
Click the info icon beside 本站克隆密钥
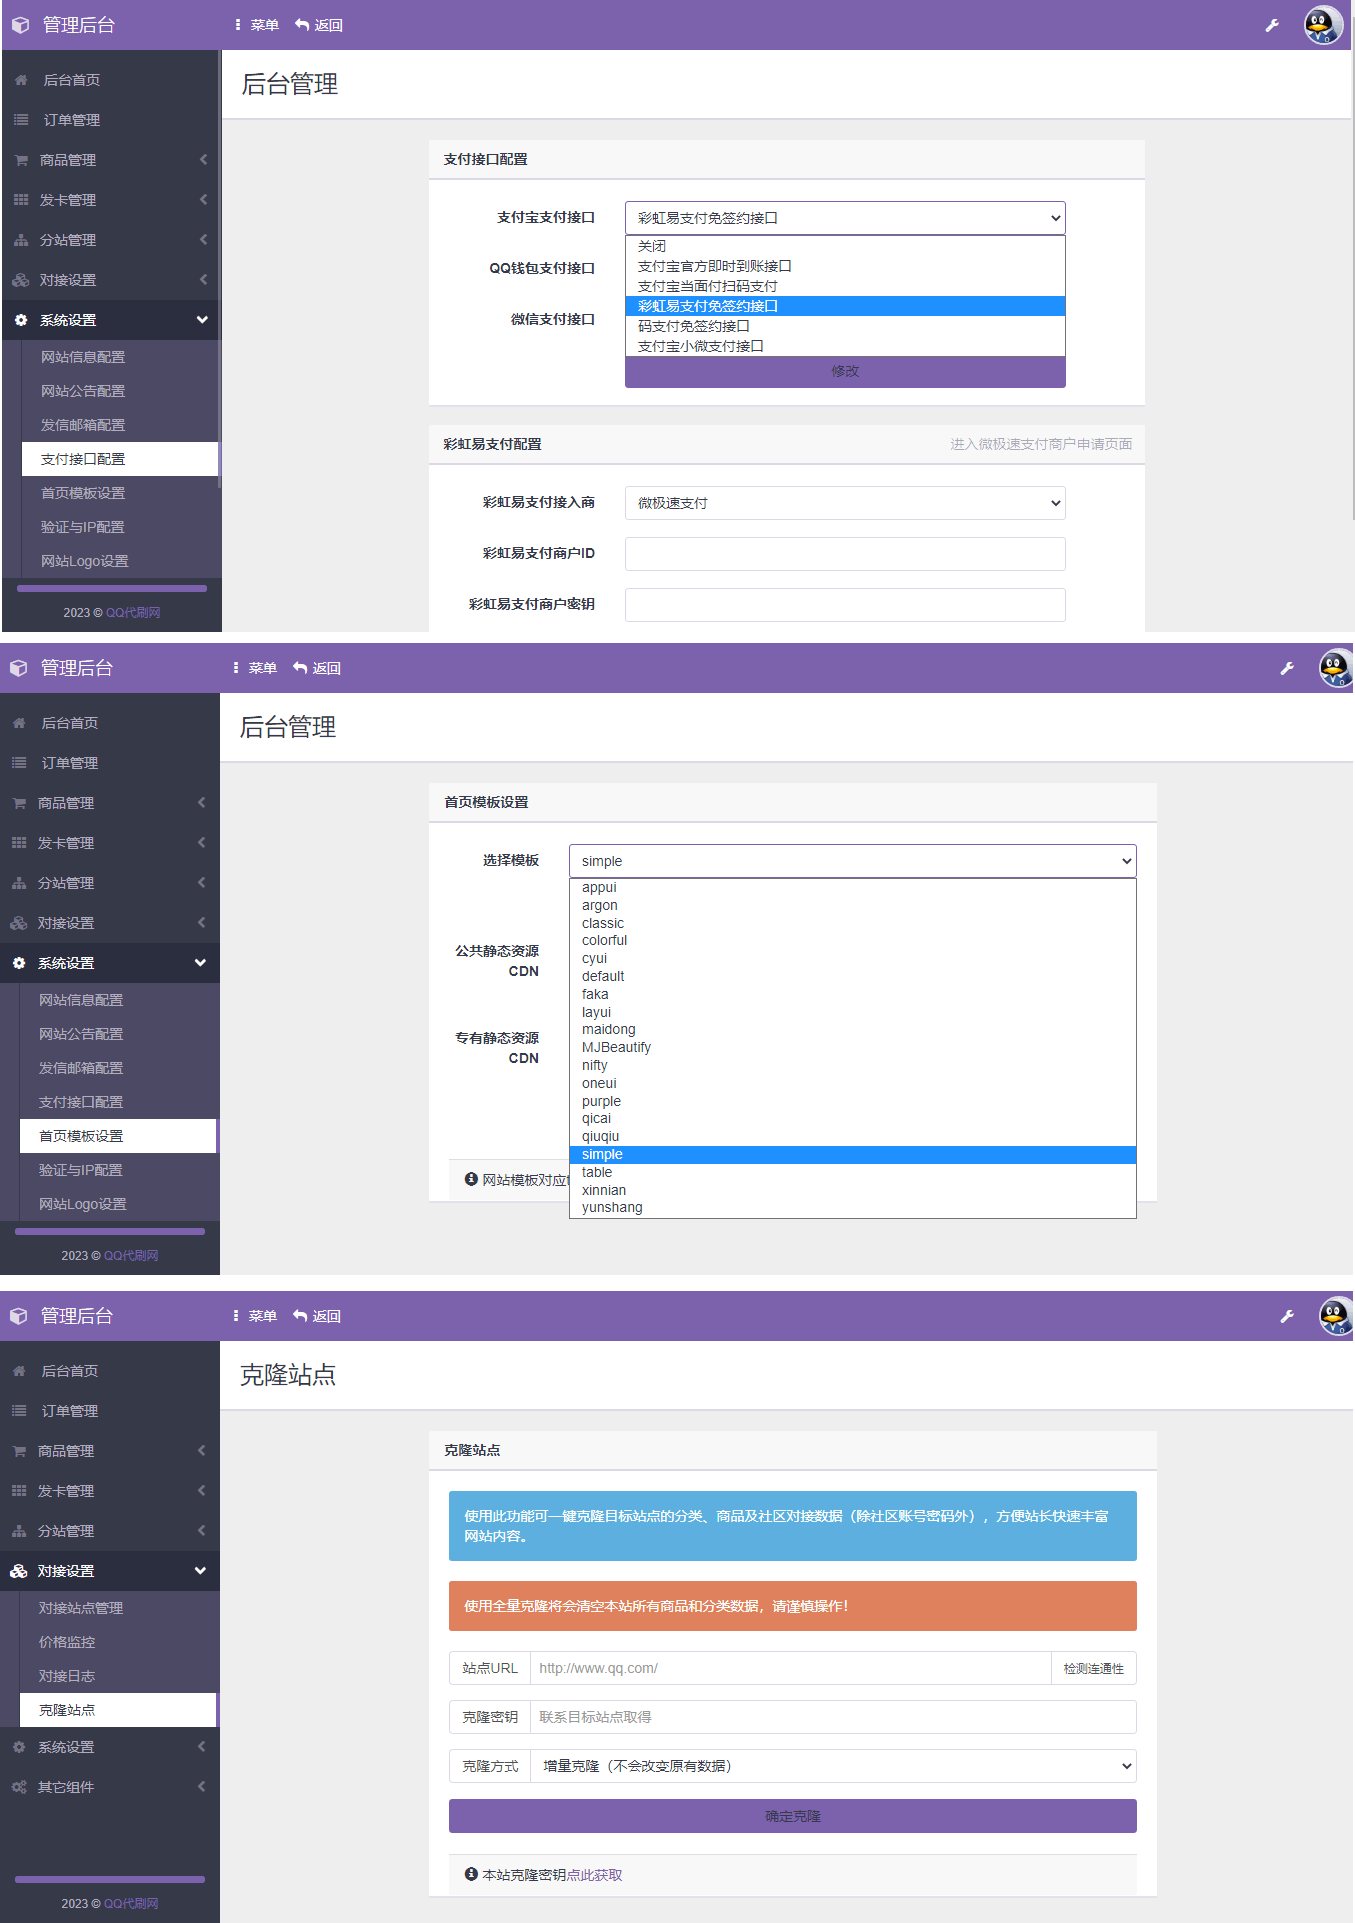(x=471, y=1874)
